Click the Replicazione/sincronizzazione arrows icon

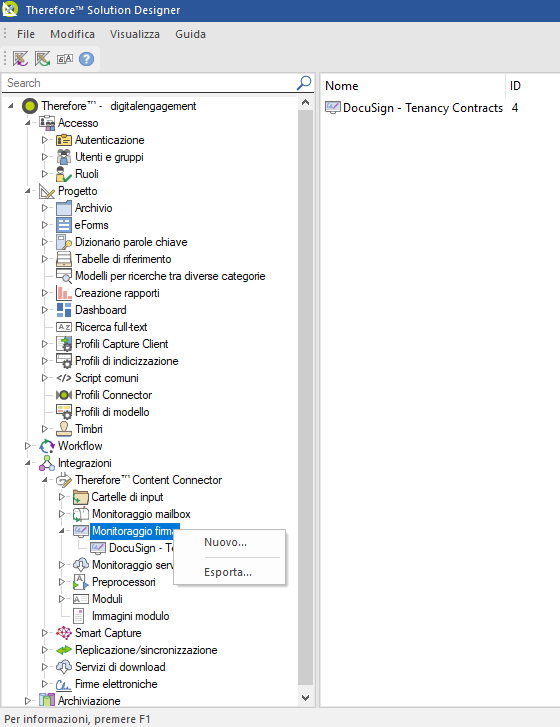coord(64,650)
